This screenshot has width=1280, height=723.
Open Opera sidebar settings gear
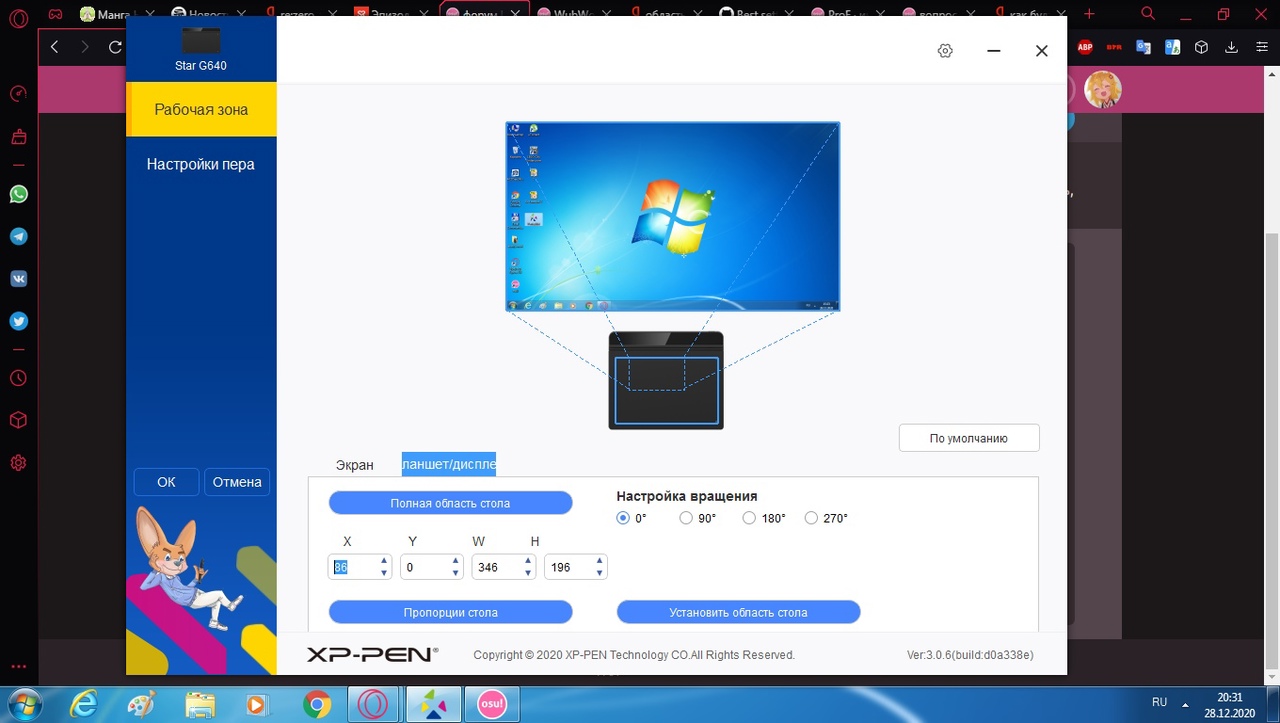(18, 463)
